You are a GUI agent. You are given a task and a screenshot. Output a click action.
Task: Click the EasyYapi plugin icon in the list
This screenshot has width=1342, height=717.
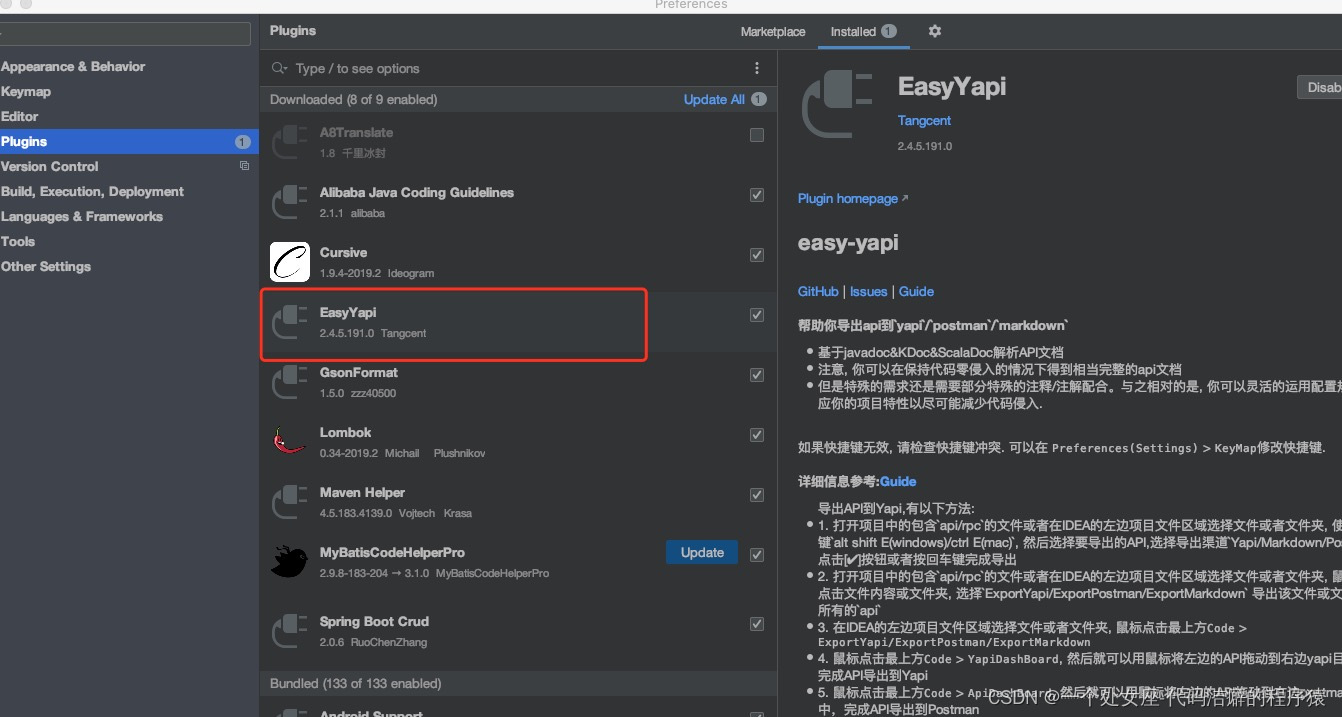coord(289,322)
